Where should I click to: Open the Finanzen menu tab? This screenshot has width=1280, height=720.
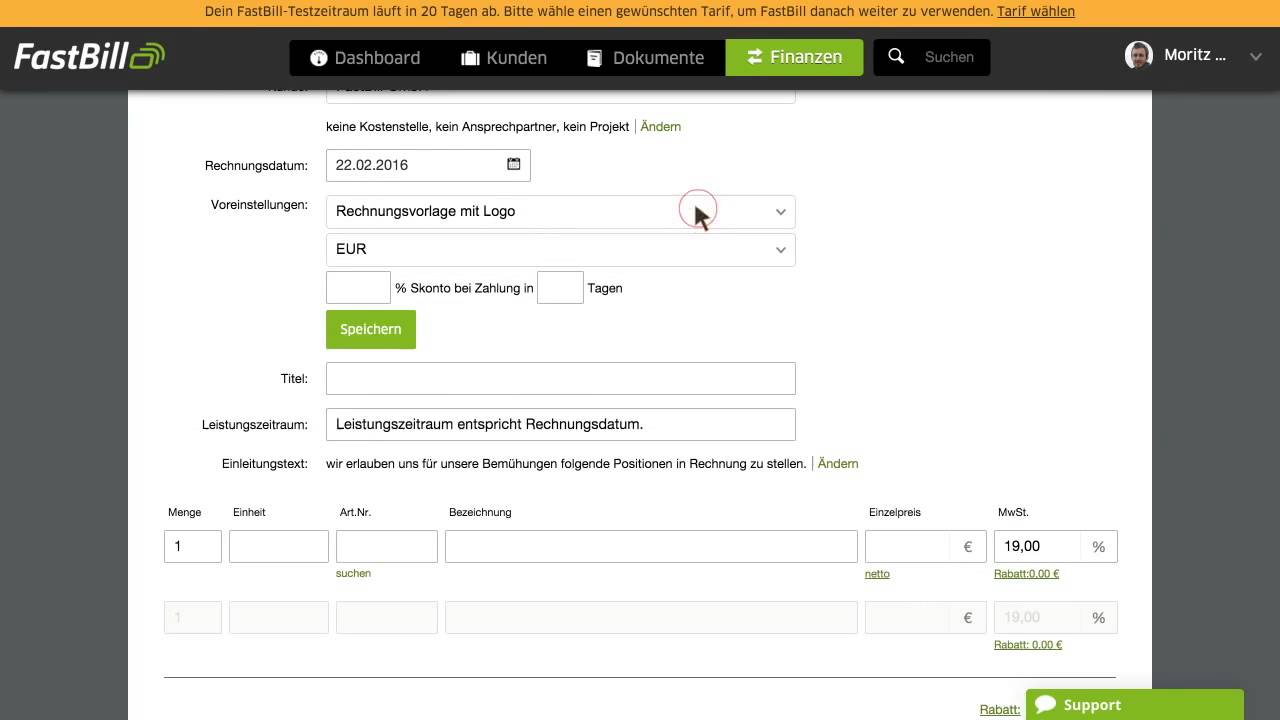click(x=794, y=57)
